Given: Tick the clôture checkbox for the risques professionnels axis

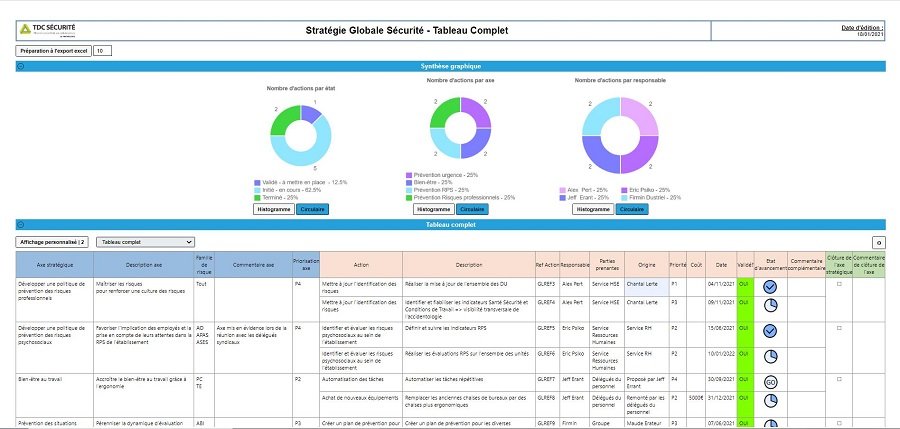Looking at the screenshot, I should tap(839, 284).
